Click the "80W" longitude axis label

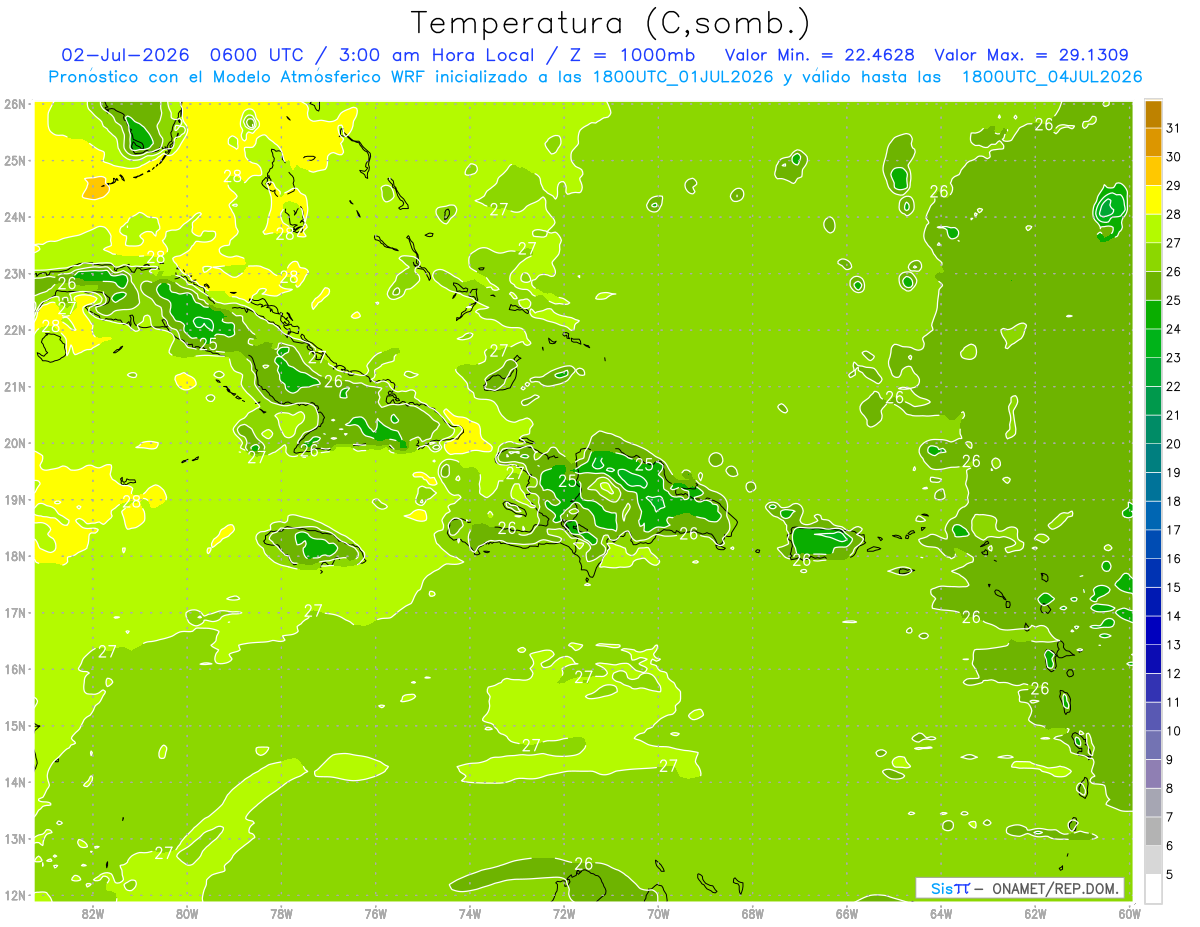click(187, 913)
